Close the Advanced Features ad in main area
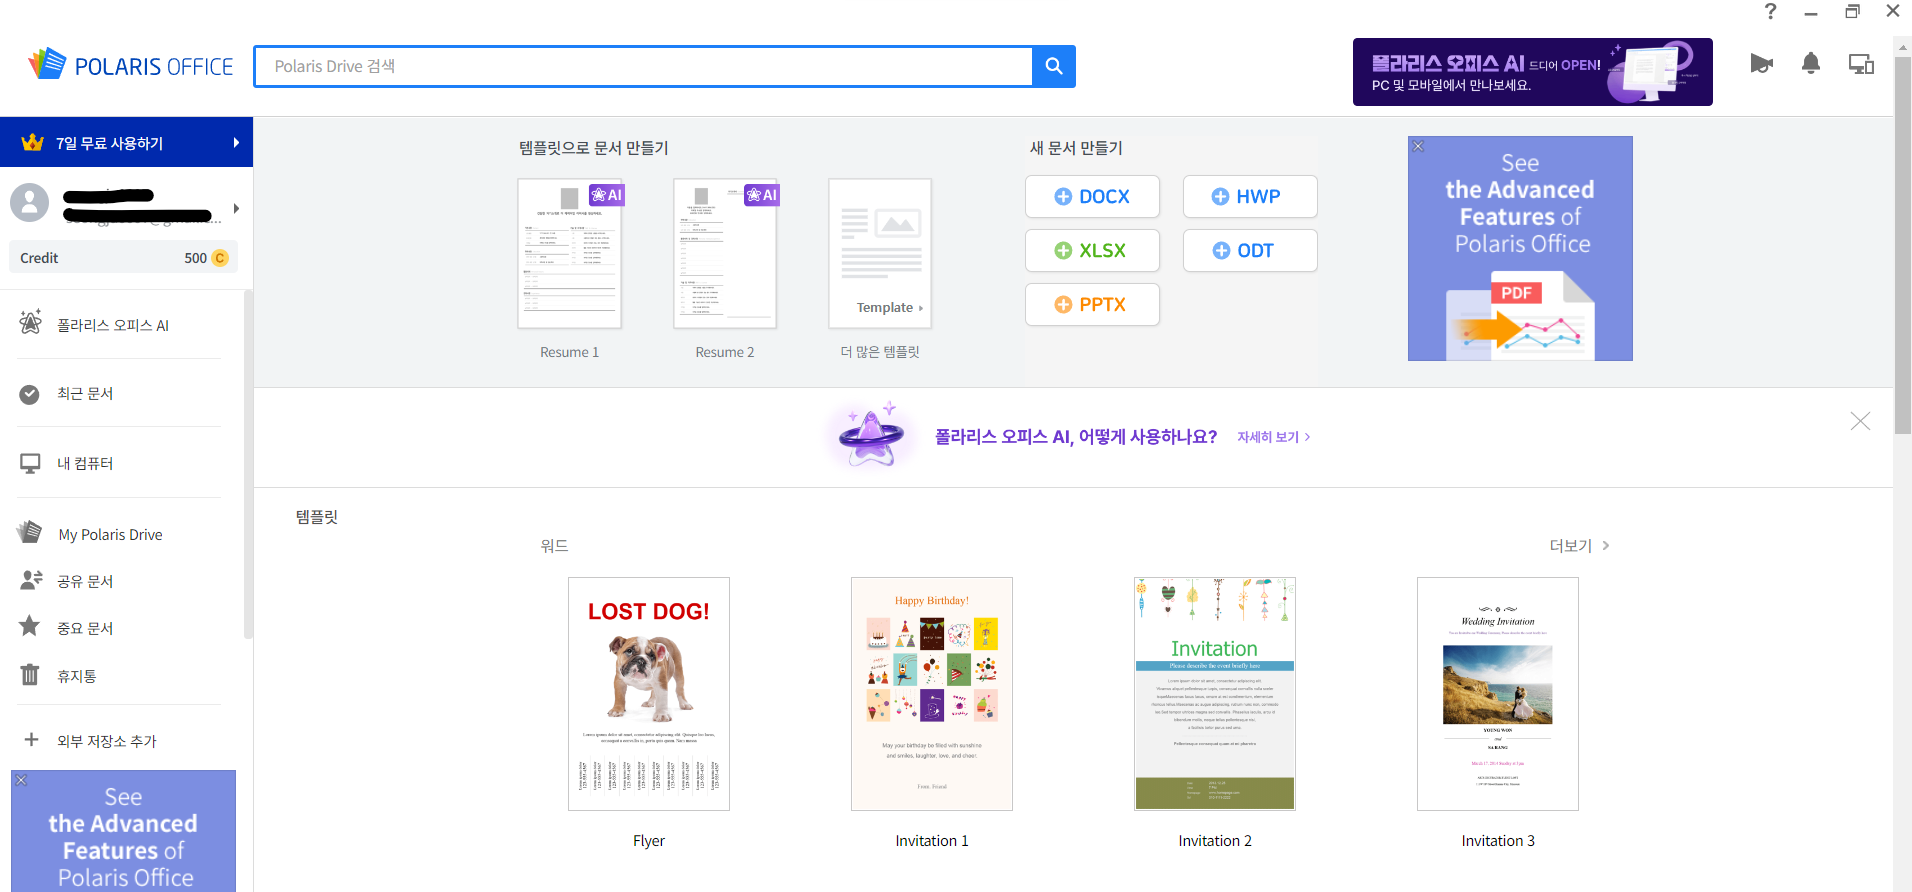Viewport: 1912px width, 892px height. click(x=1418, y=146)
